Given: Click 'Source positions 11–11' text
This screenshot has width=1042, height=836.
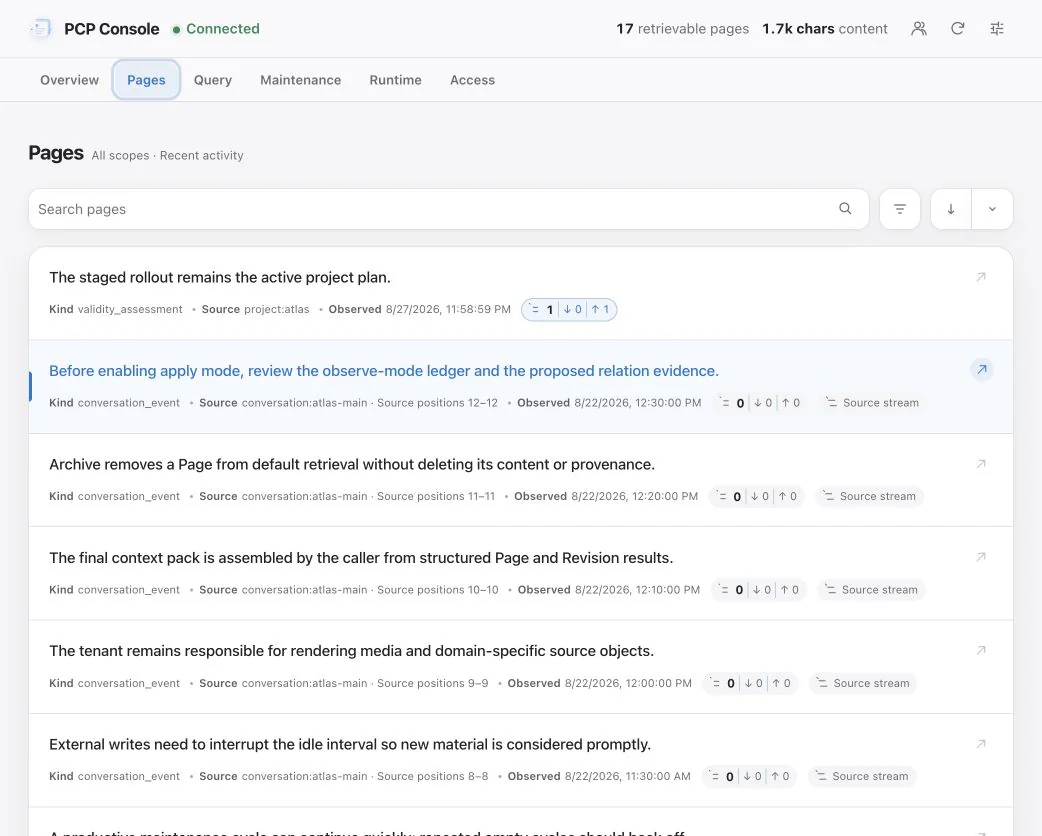Looking at the screenshot, I should coord(436,496).
